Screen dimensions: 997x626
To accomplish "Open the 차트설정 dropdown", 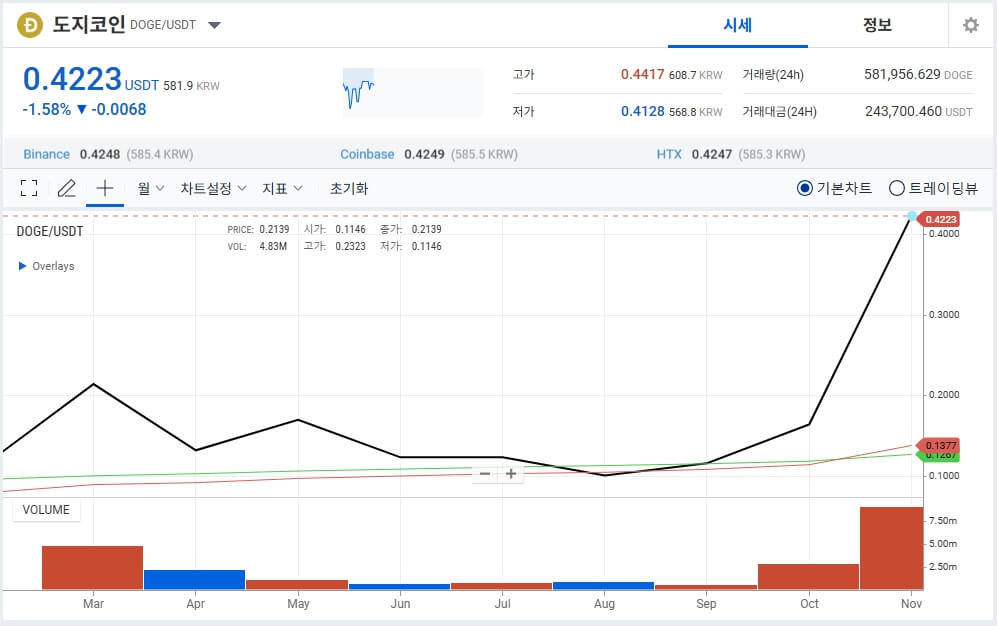I will pyautogui.click(x=213, y=188).
